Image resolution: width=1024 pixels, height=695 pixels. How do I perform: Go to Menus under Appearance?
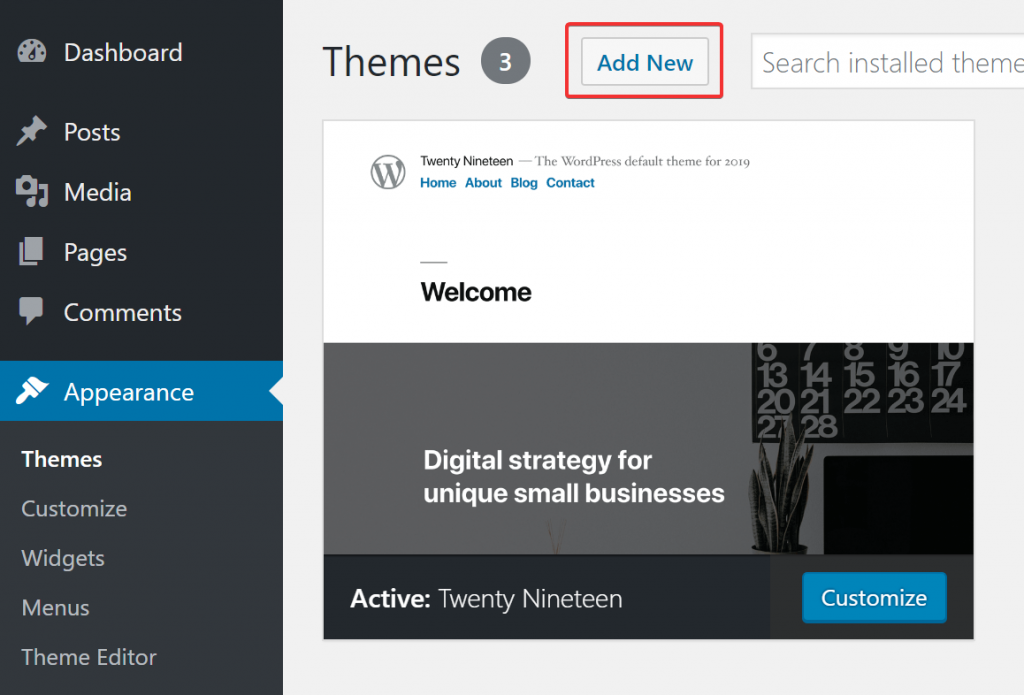(55, 607)
